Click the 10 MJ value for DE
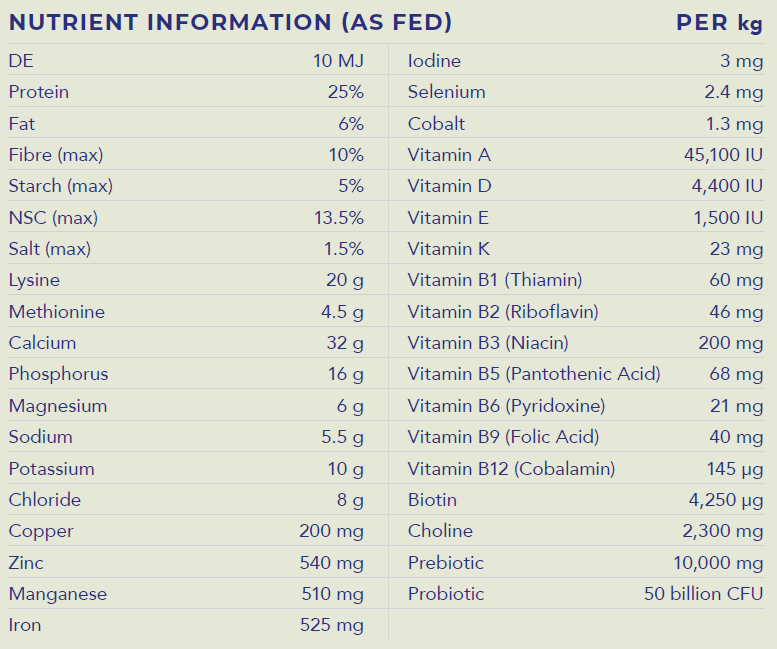This screenshot has height=649, width=777. coord(338,61)
